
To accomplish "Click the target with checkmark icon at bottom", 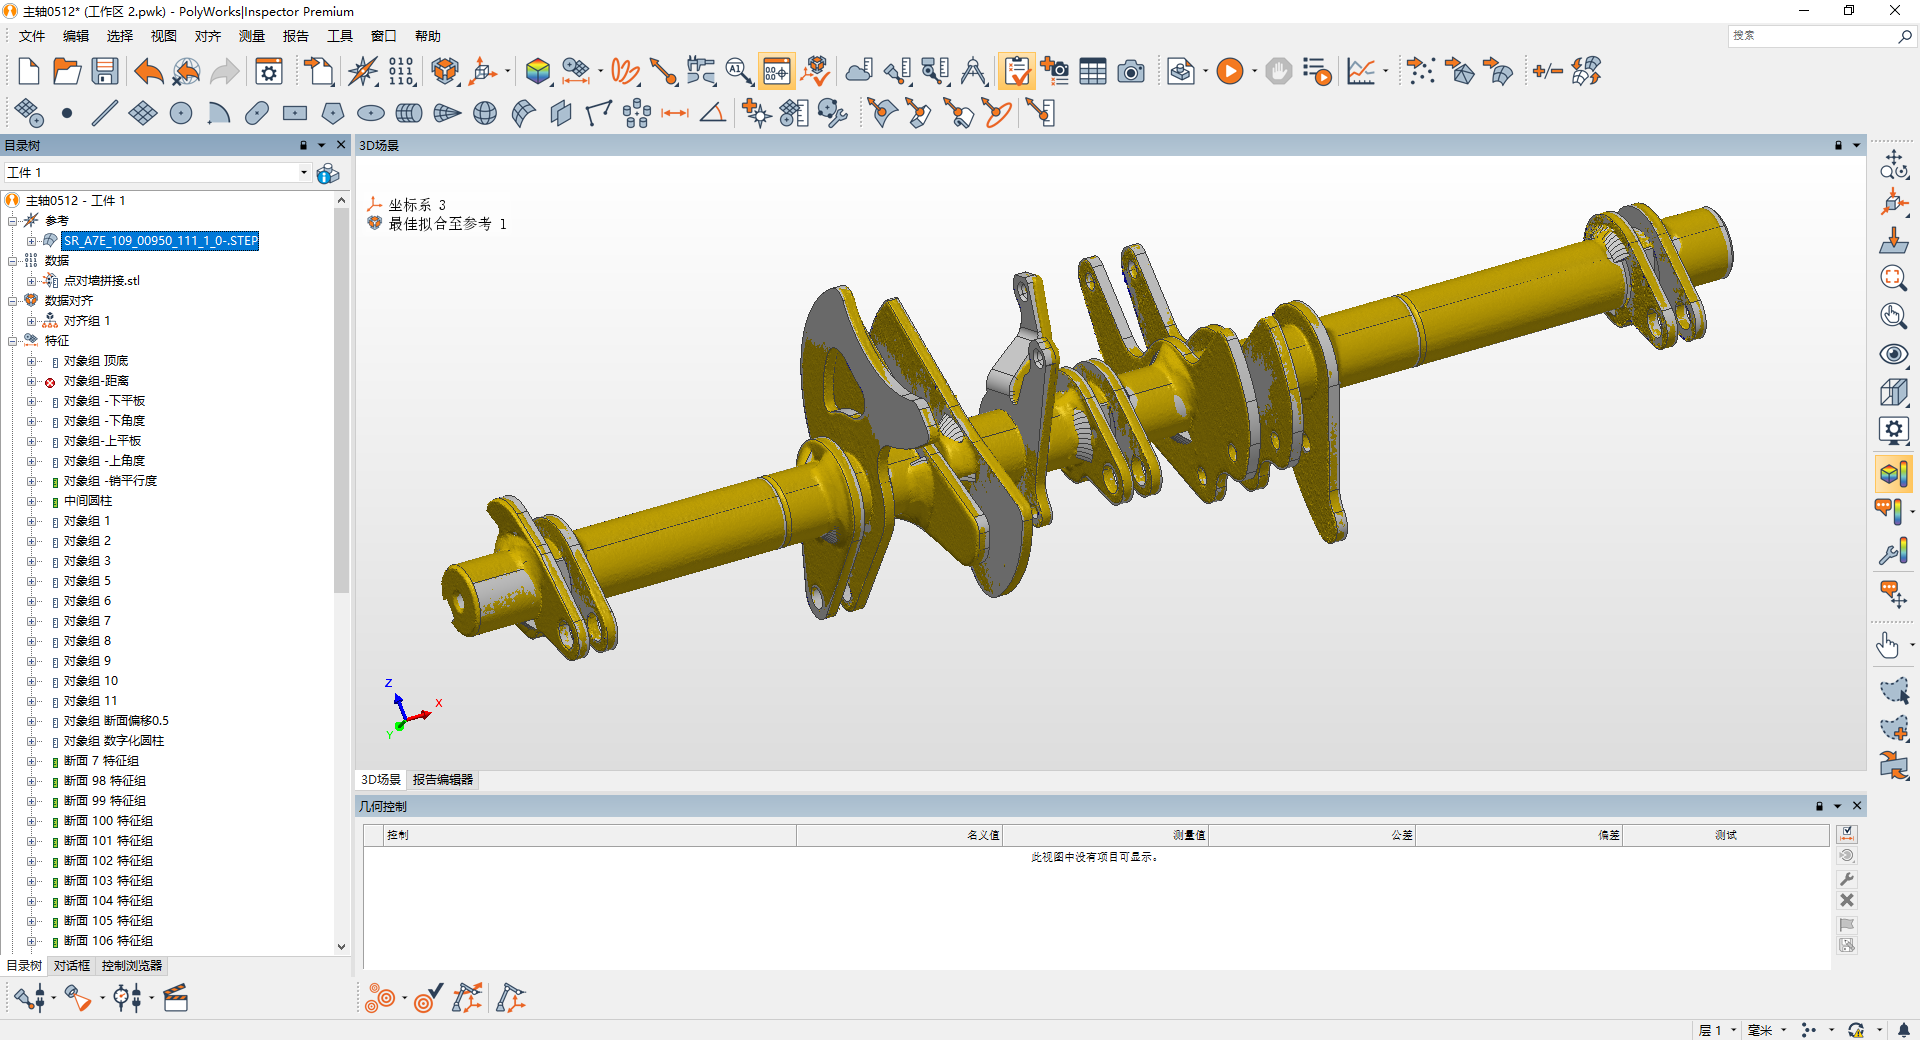I will pos(428,998).
